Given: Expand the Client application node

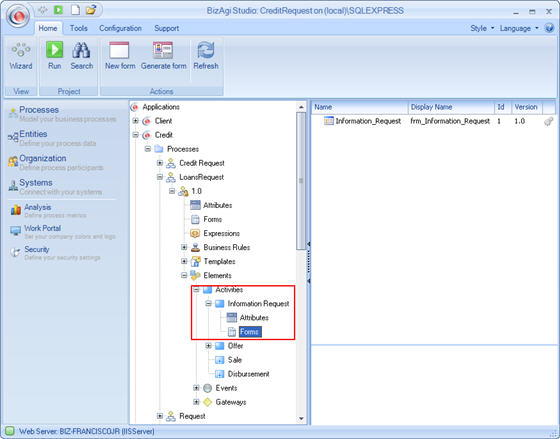Looking at the screenshot, I should tap(135, 121).
